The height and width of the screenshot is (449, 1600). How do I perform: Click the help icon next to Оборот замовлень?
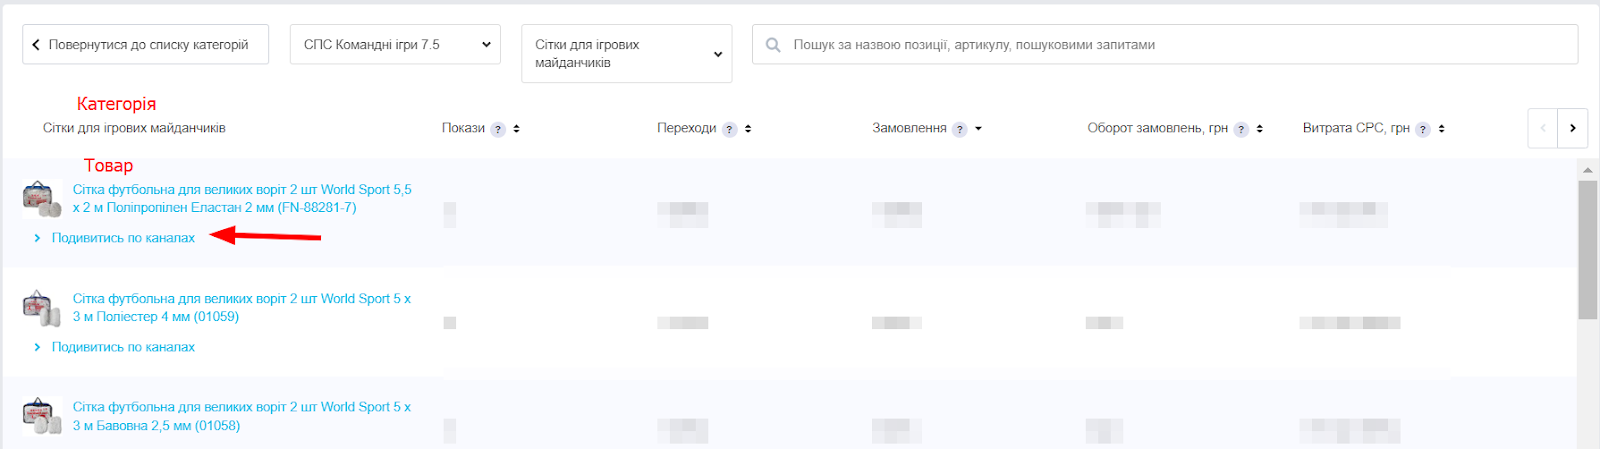point(1242,129)
